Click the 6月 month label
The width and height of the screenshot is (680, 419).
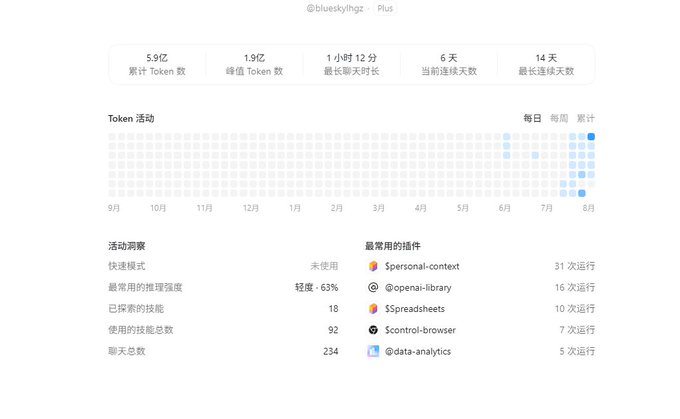(504, 208)
